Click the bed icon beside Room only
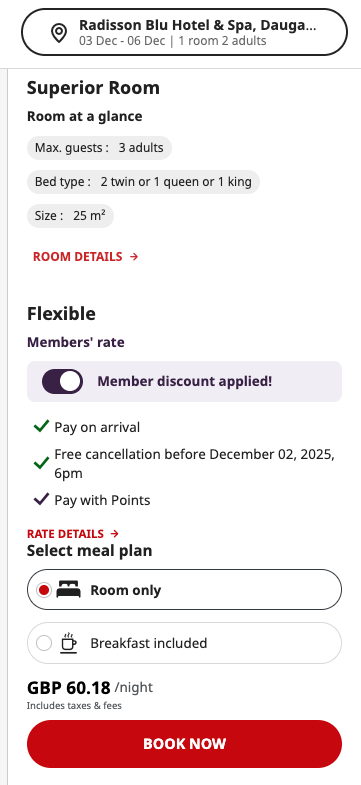This screenshot has height=785, width=361. pyautogui.click(x=69, y=590)
